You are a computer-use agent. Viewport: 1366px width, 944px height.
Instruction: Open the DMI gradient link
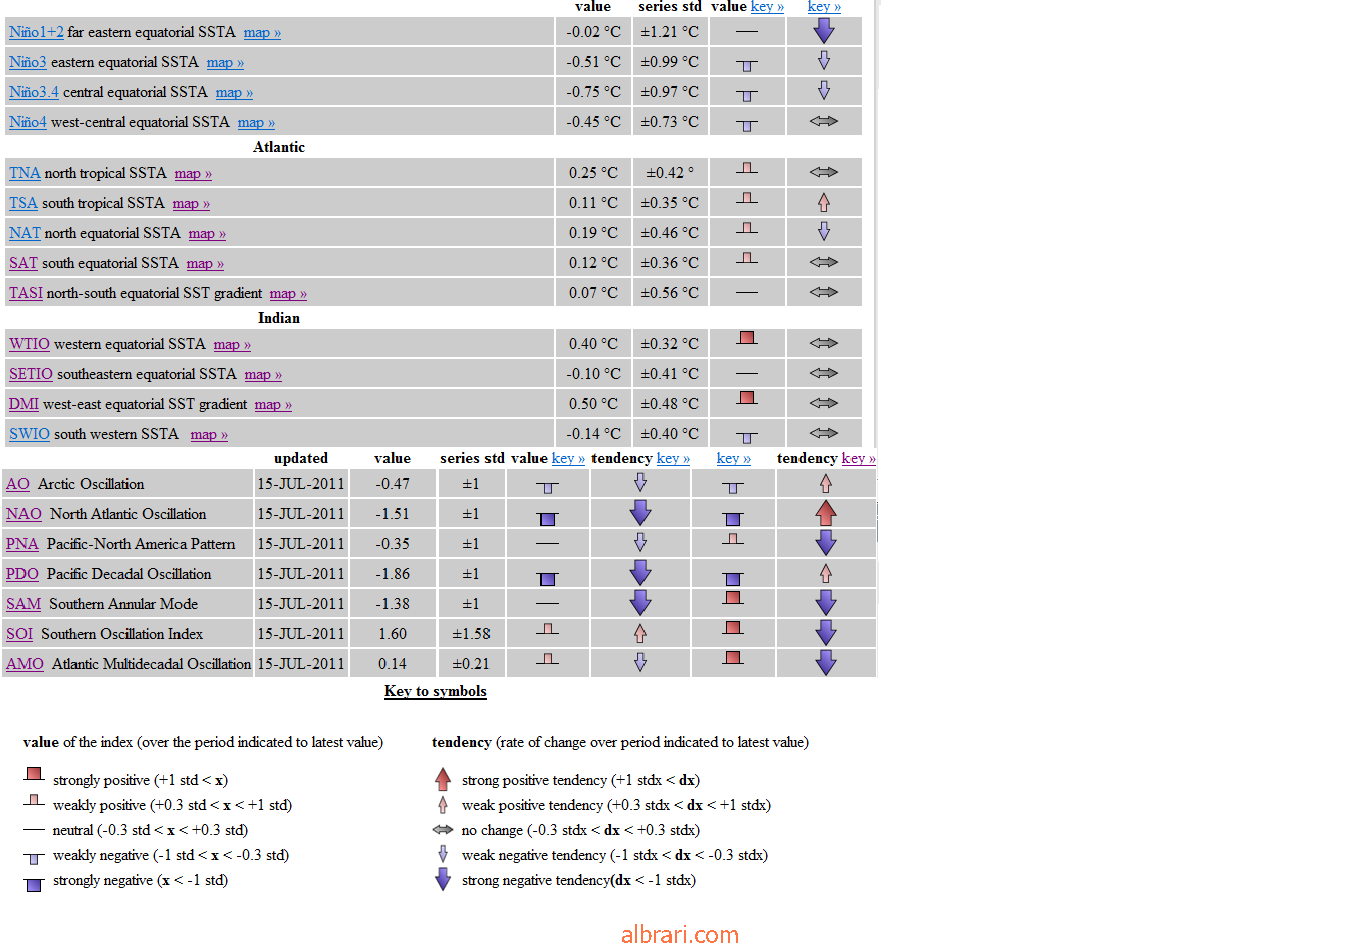[24, 404]
